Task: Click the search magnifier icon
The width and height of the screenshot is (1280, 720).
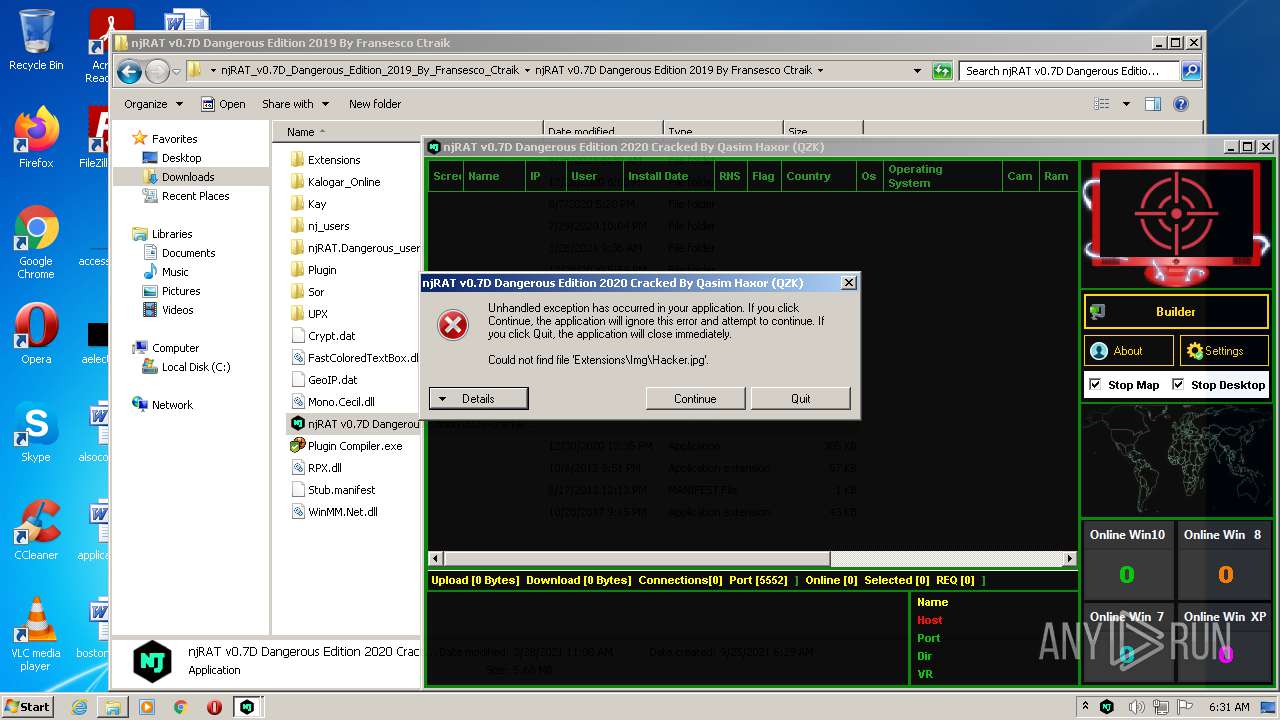Action: 1191,71
